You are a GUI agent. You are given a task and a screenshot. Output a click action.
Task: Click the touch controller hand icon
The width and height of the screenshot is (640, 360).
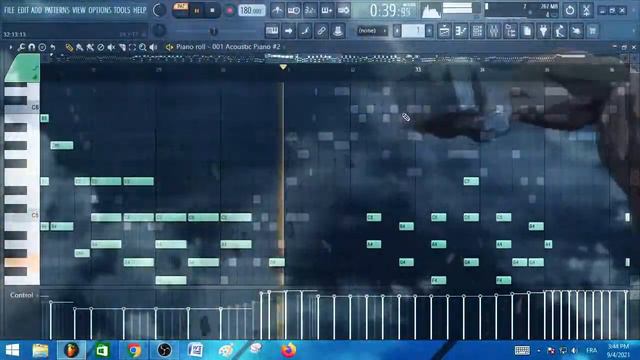coord(576,31)
